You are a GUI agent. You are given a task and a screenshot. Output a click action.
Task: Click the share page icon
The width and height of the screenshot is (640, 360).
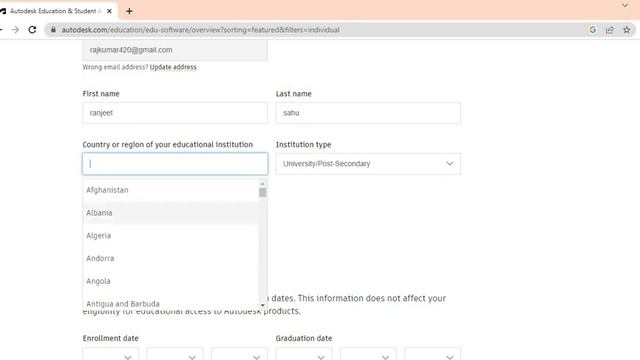click(x=610, y=30)
